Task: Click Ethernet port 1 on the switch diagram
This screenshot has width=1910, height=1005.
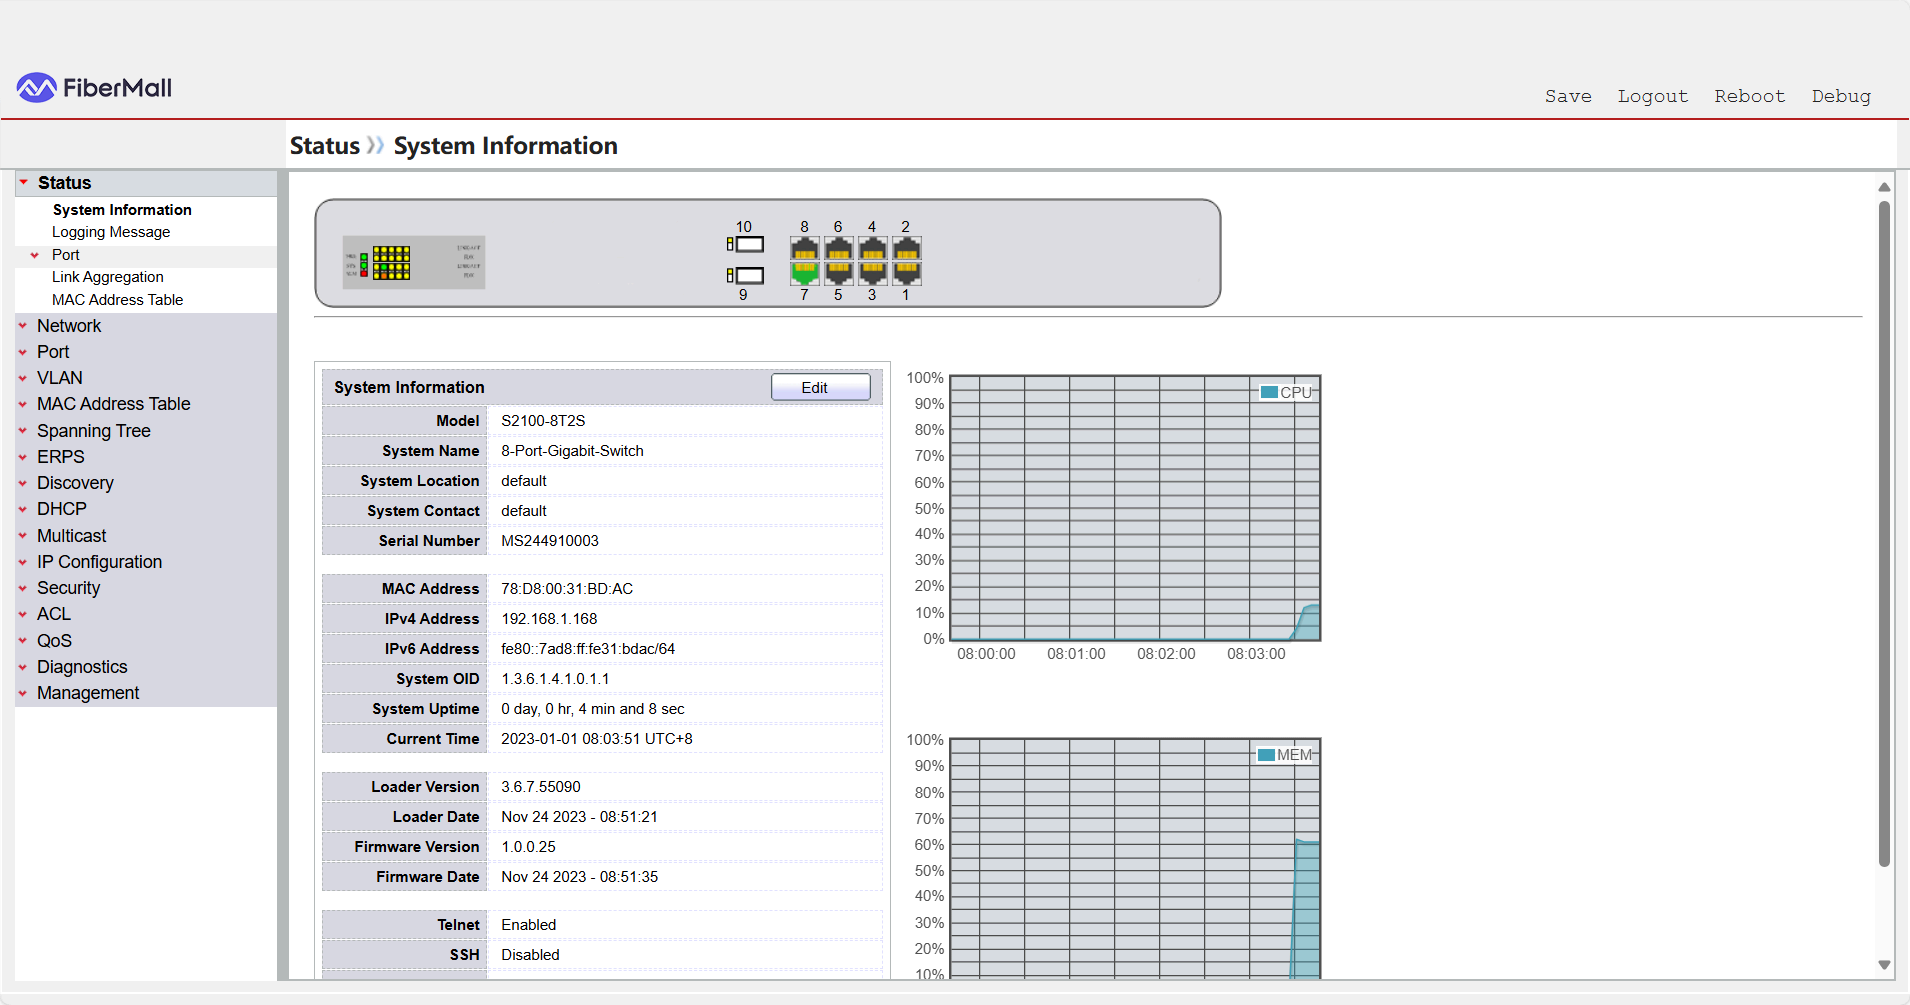Action: [906, 272]
